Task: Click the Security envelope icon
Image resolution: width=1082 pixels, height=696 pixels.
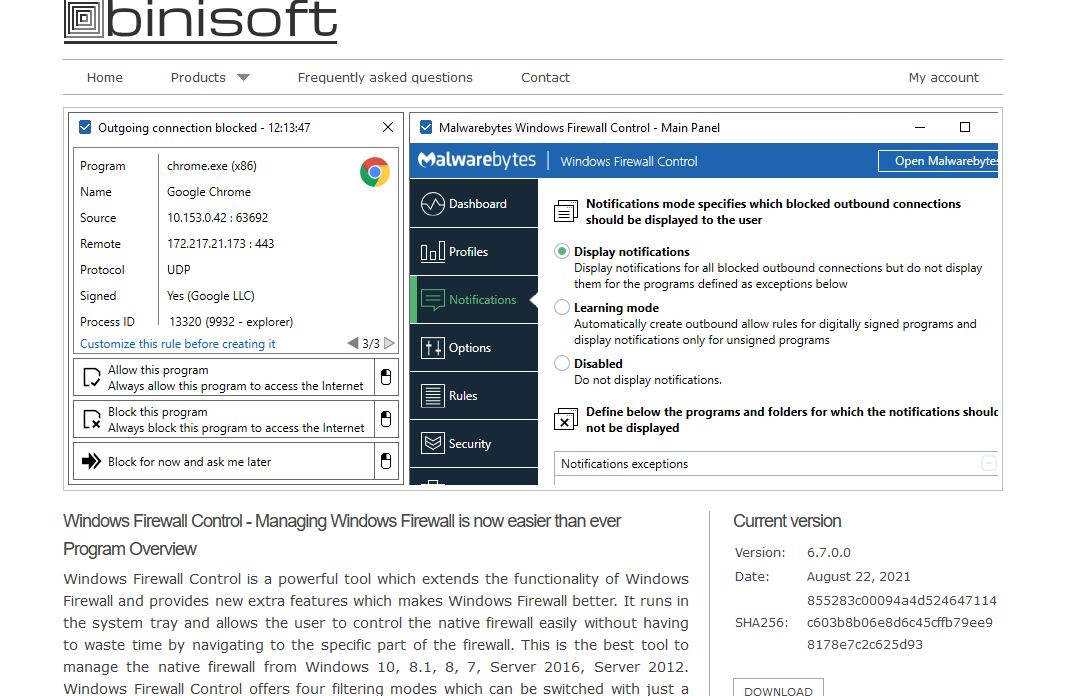Action: (x=433, y=444)
